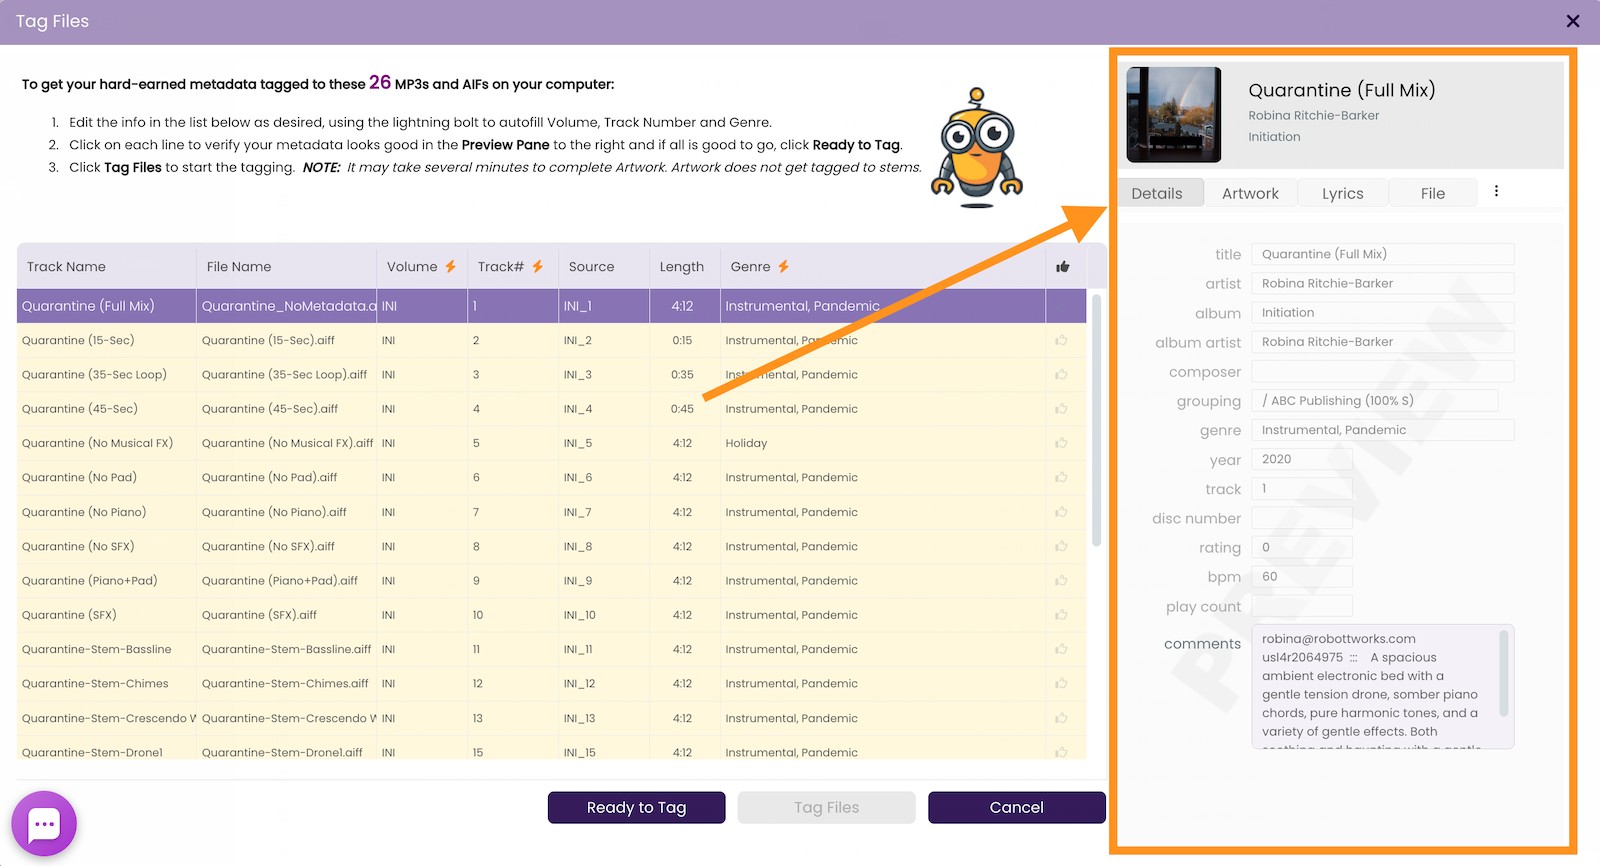Toggle thumbs-up for Quarantine (45-Sec) row
The height and width of the screenshot is (866, 1600).
tap(1061, 409)
